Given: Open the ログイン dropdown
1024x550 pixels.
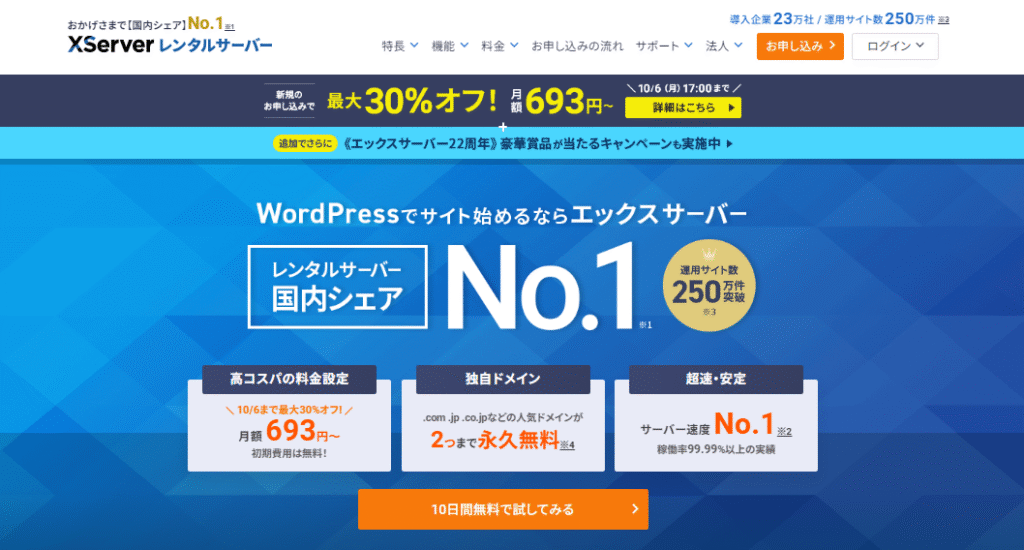Looking at the screenshot, I should (x=895, y=46).
